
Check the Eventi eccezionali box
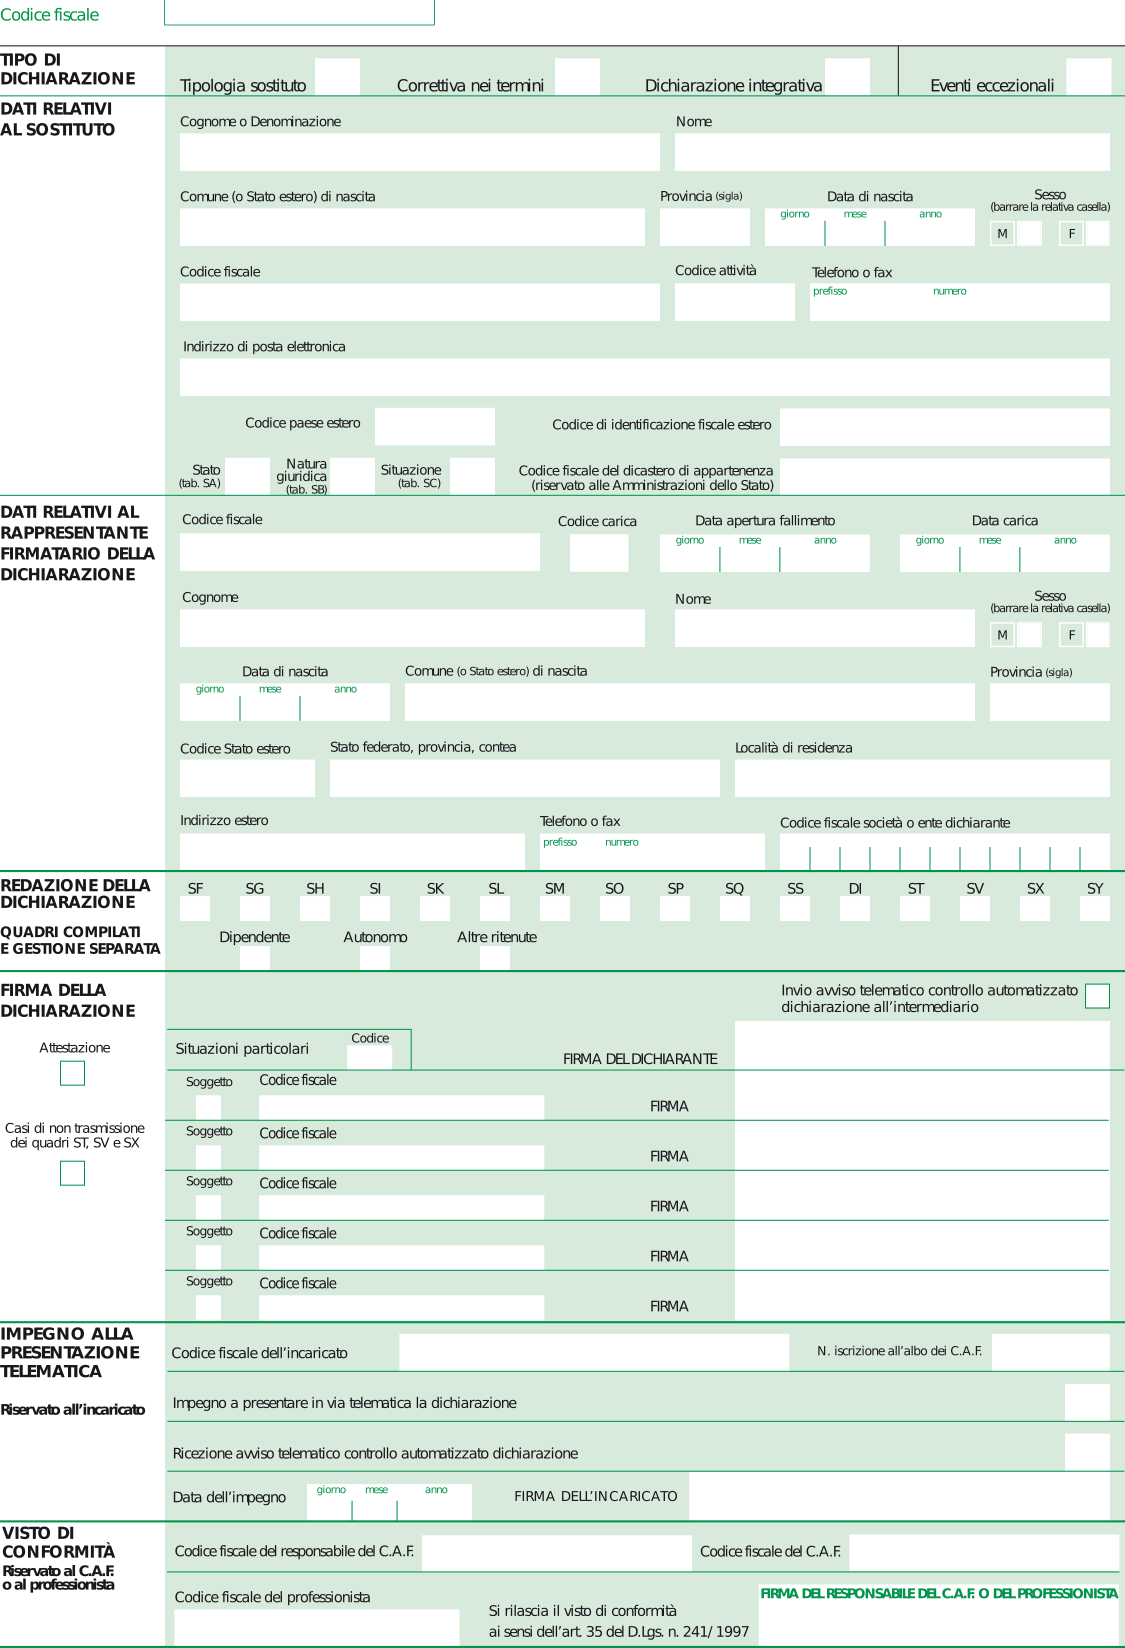tap(1088, 77)
